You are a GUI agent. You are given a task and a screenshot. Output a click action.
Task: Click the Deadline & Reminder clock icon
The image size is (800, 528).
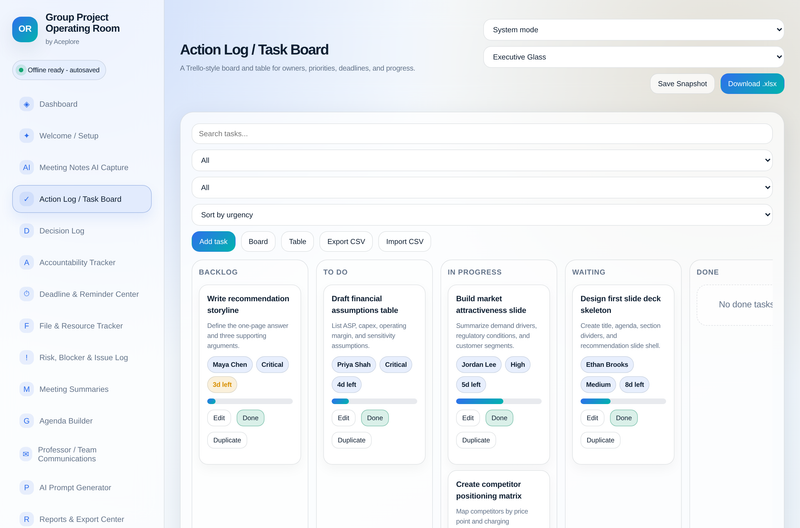27,294
